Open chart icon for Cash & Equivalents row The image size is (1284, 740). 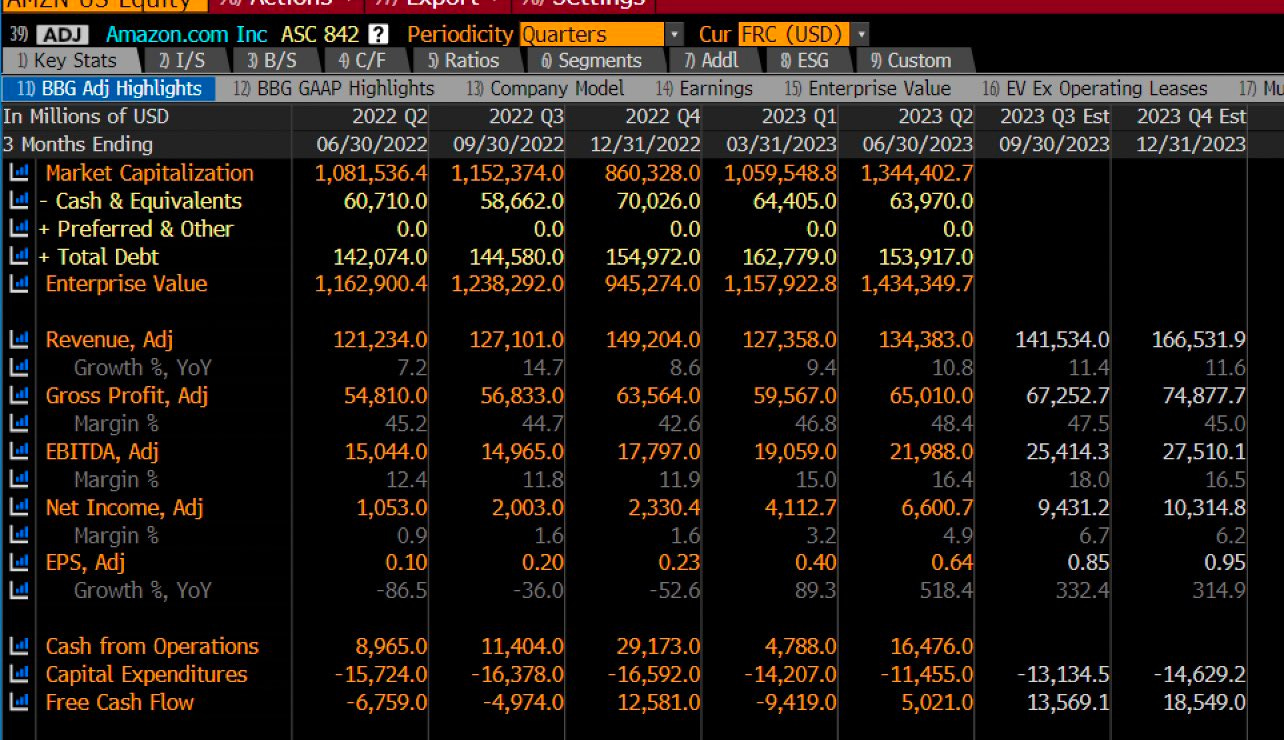[18, 201]
